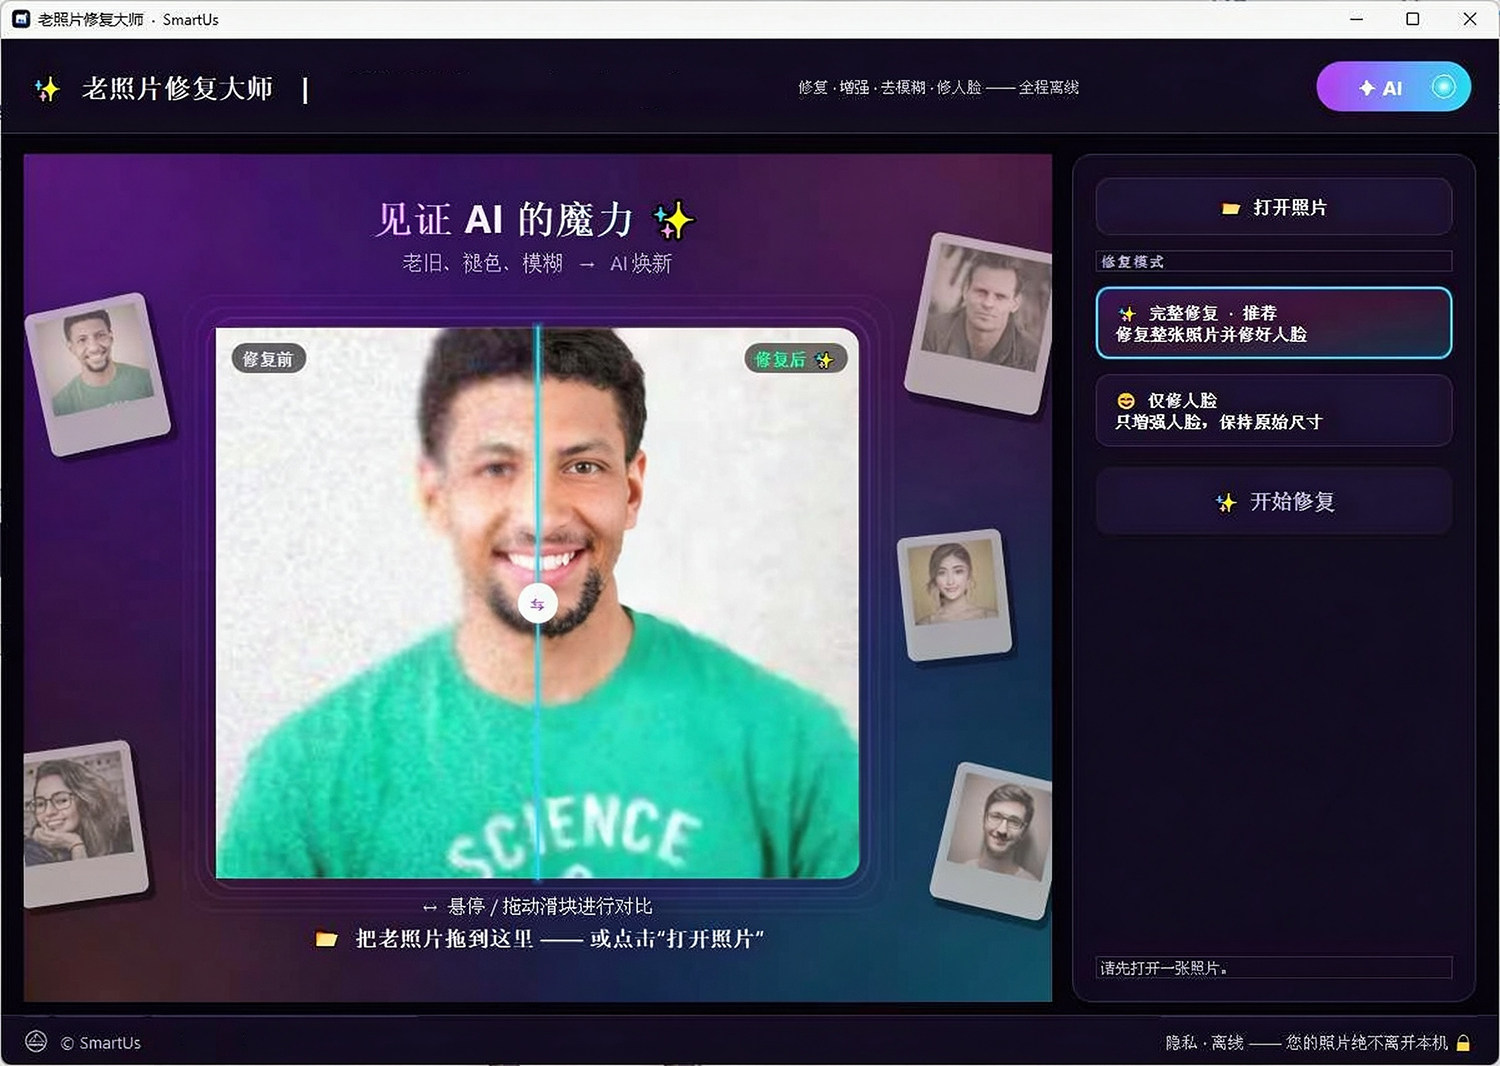Click the 把老照片拖到这里 drop prompt text
1500x1066 pixels.
560,939
